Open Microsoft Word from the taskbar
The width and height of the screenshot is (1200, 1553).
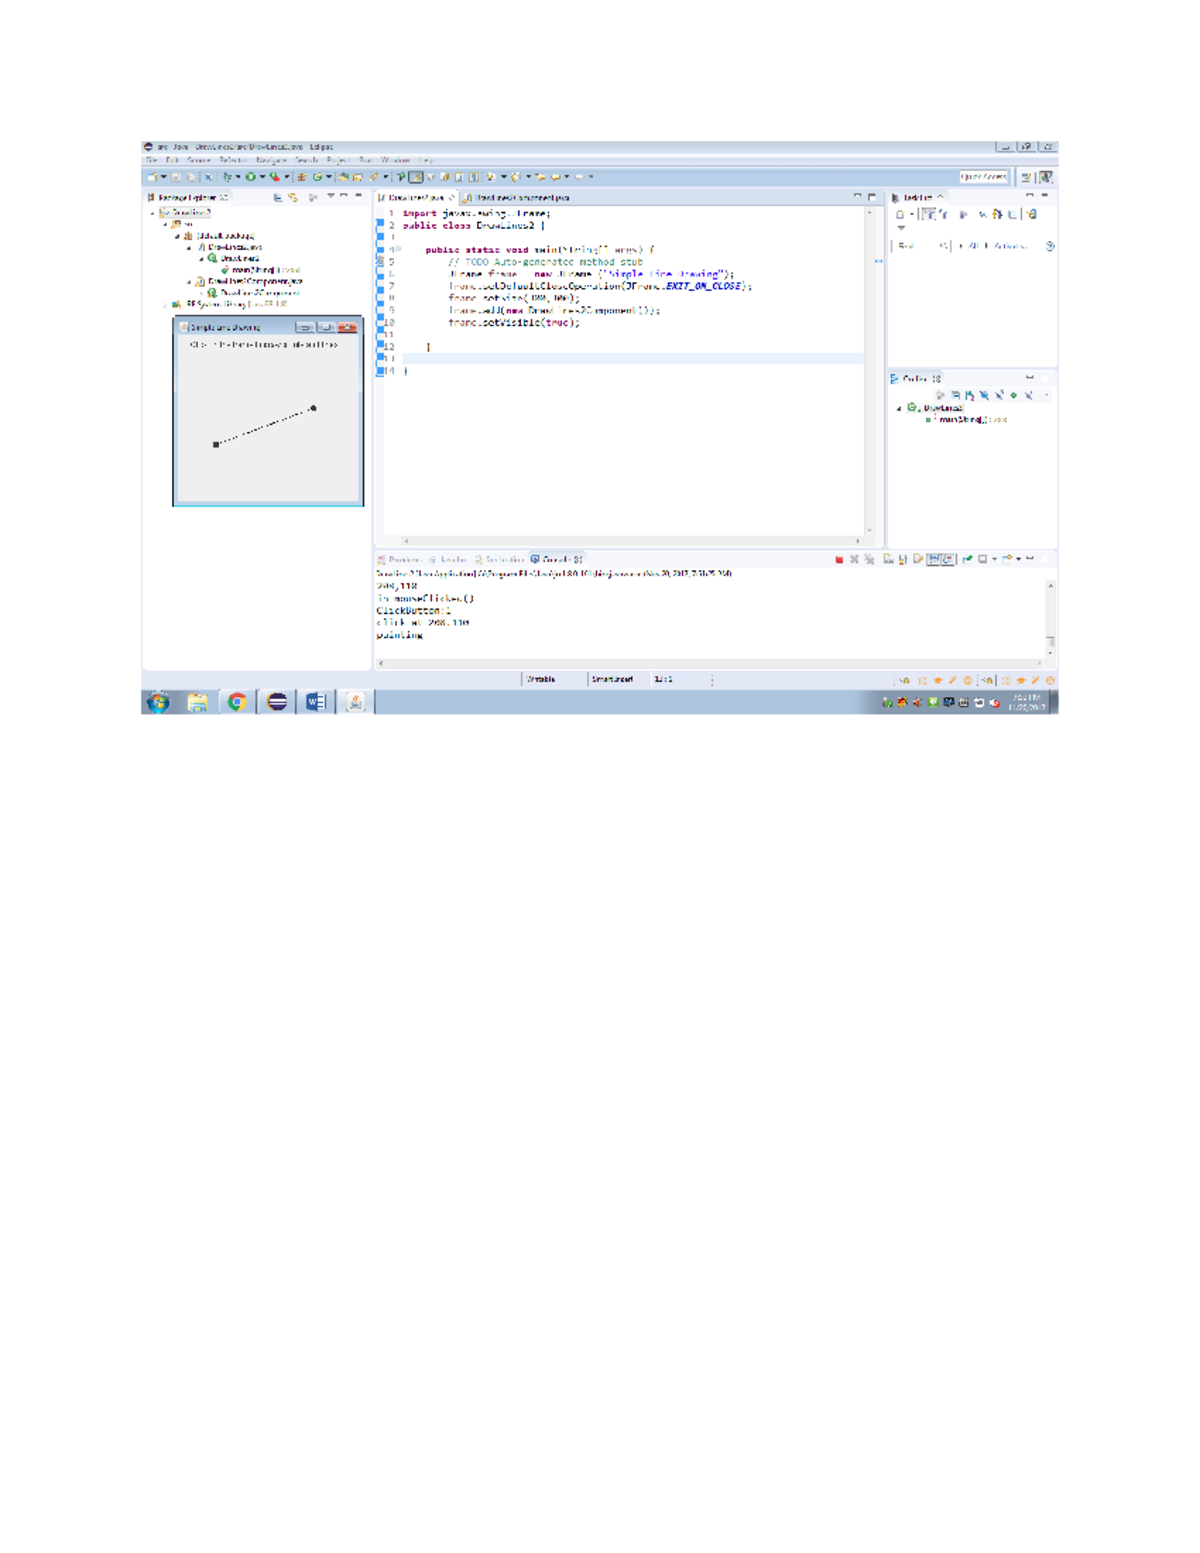click(316, 702)
